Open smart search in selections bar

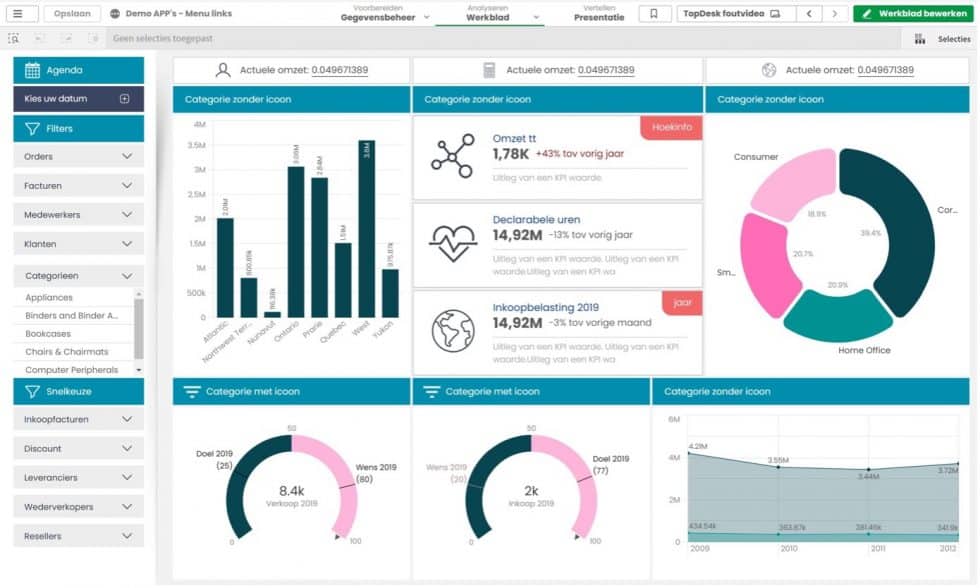(13, 38)
